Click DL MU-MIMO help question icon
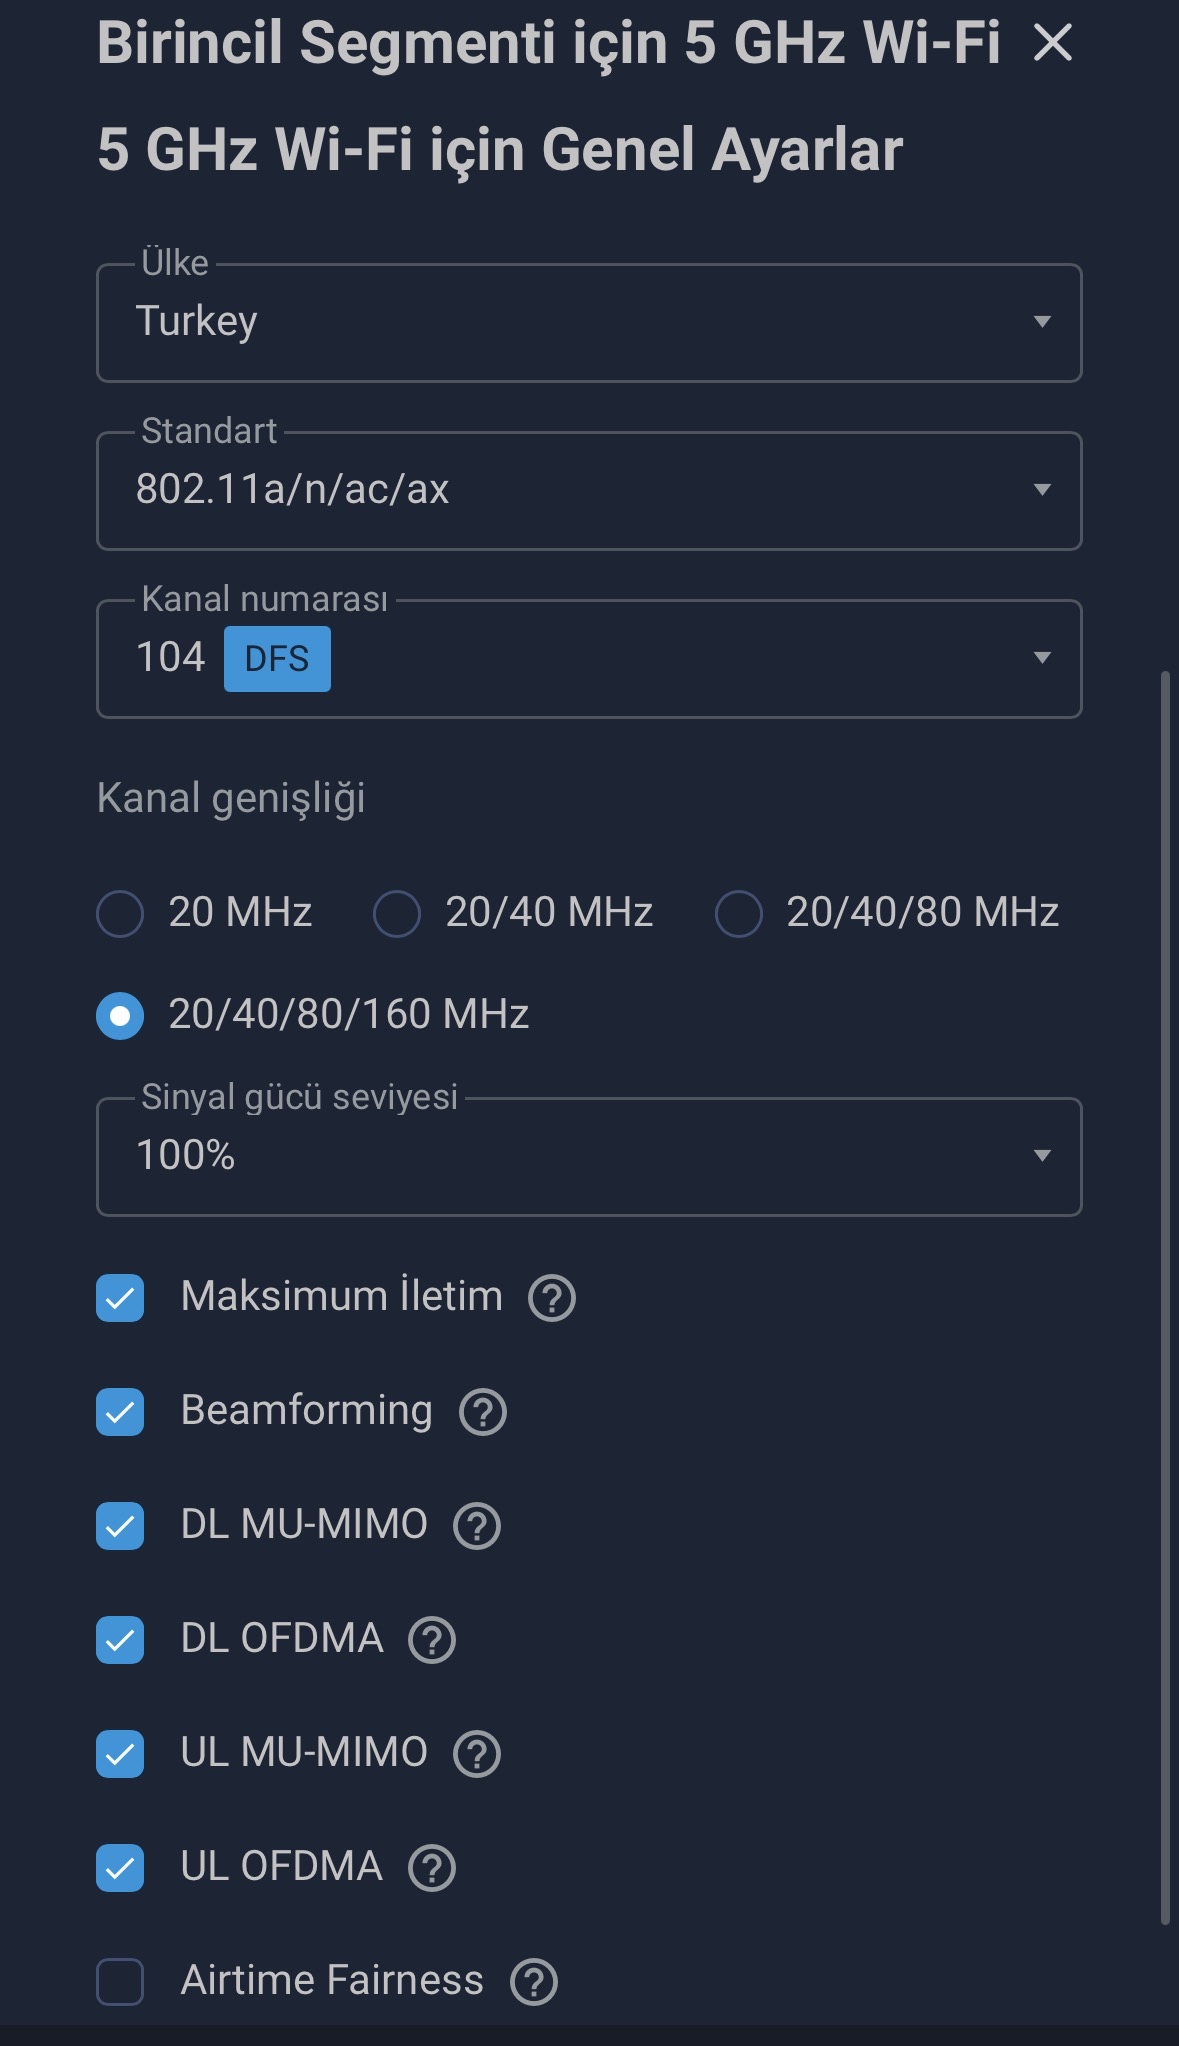Image resolution: width=1179 pixels, height=2046 pixels. tap(477, 1526)
